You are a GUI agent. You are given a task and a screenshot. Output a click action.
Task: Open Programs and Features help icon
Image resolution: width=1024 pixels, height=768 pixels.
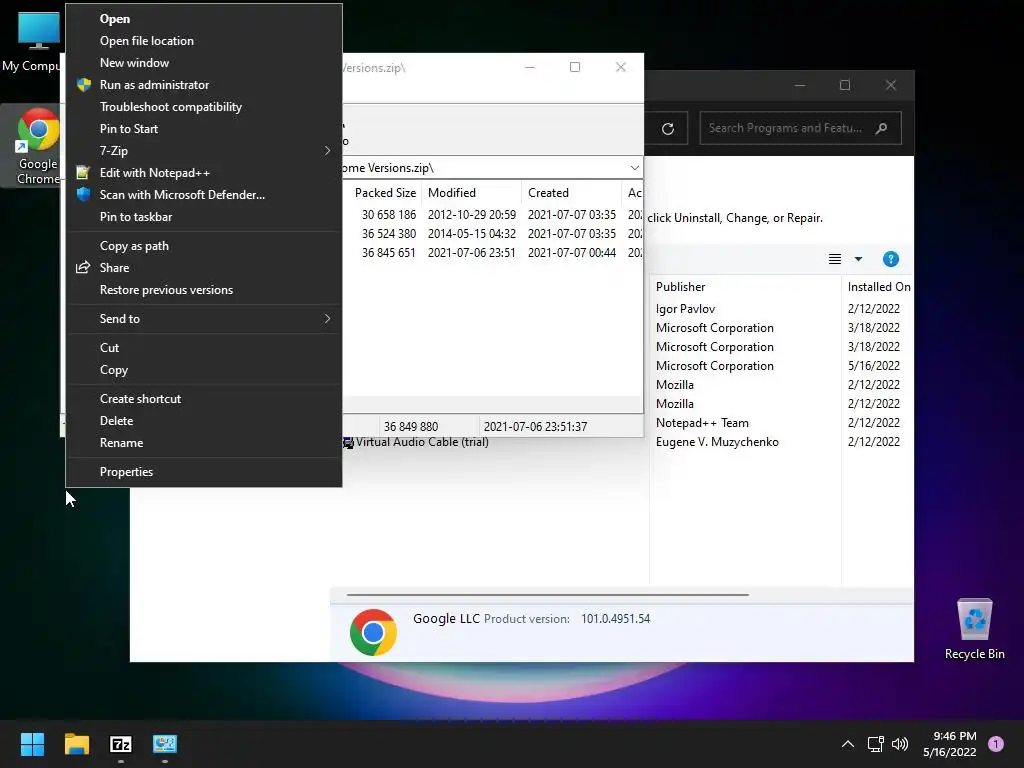point(890,259)
